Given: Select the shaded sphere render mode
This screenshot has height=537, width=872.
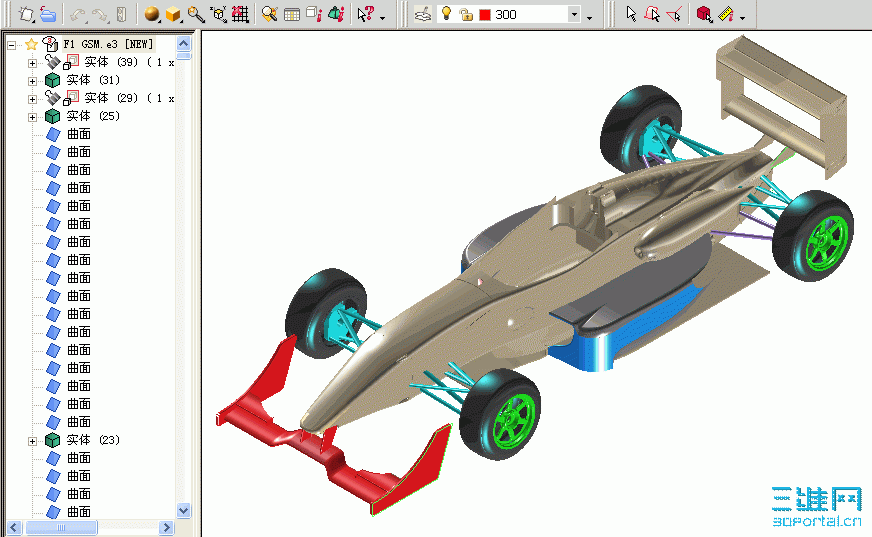Looking at the screenshot, I should coord(151,14).
